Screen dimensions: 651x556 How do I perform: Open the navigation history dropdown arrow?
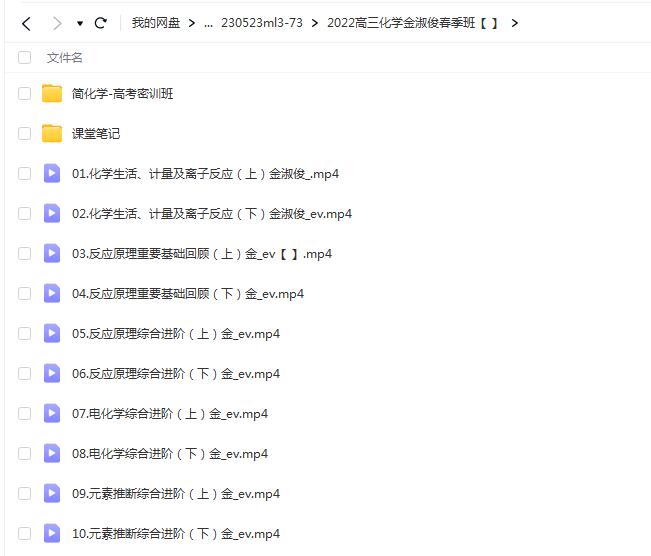pos(80,23)
